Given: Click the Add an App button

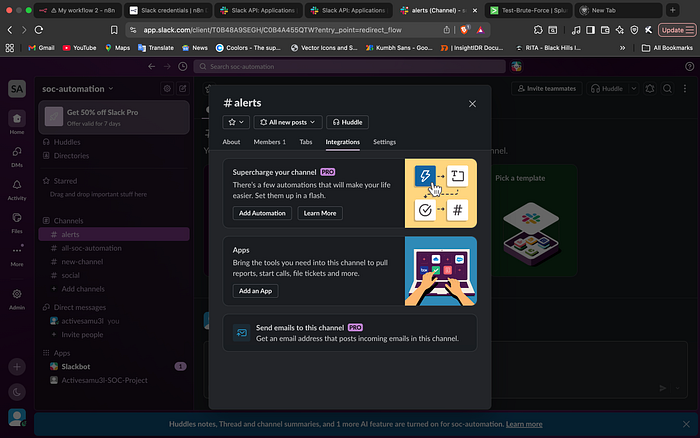Looking at the screenshot, I should pyautogui.click(x=255, y=291).
